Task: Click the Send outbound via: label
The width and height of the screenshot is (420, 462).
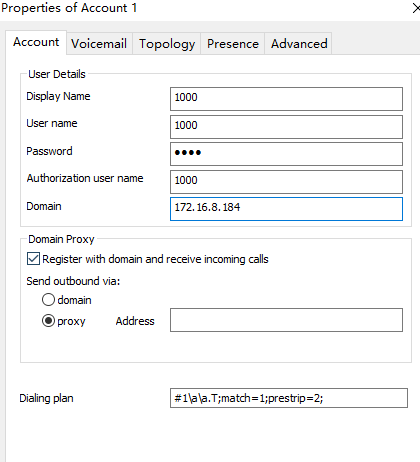Action: [x=73, y=281]
